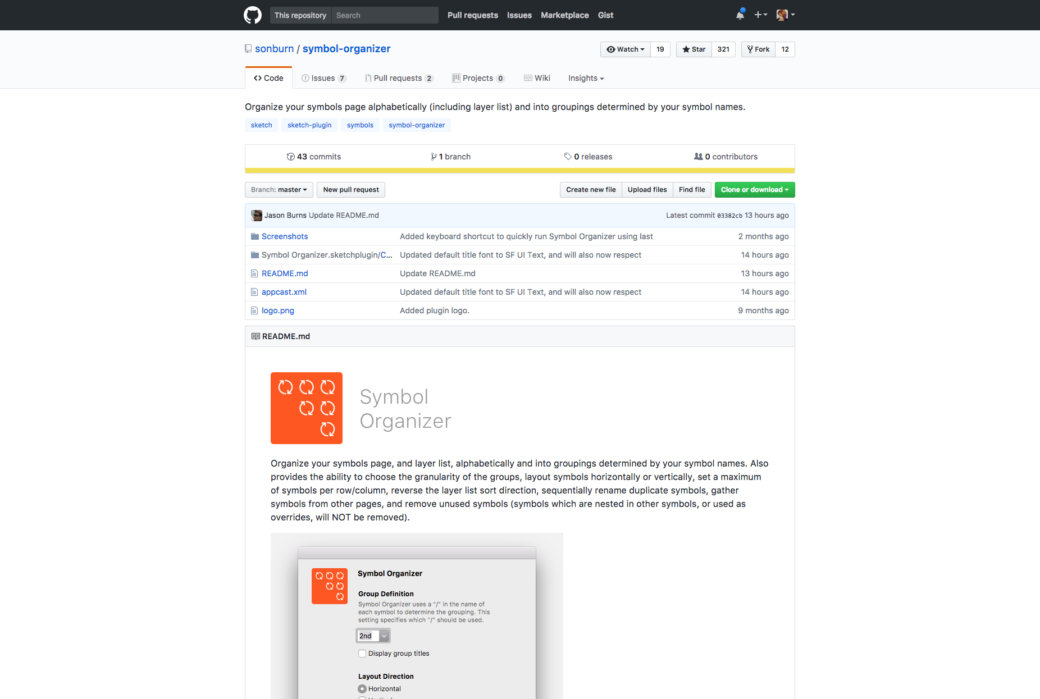The width and height of the screenshot is (1040, 699).
Task: Click the orange Symbol Organizer logo
Action: click(306, 408)
